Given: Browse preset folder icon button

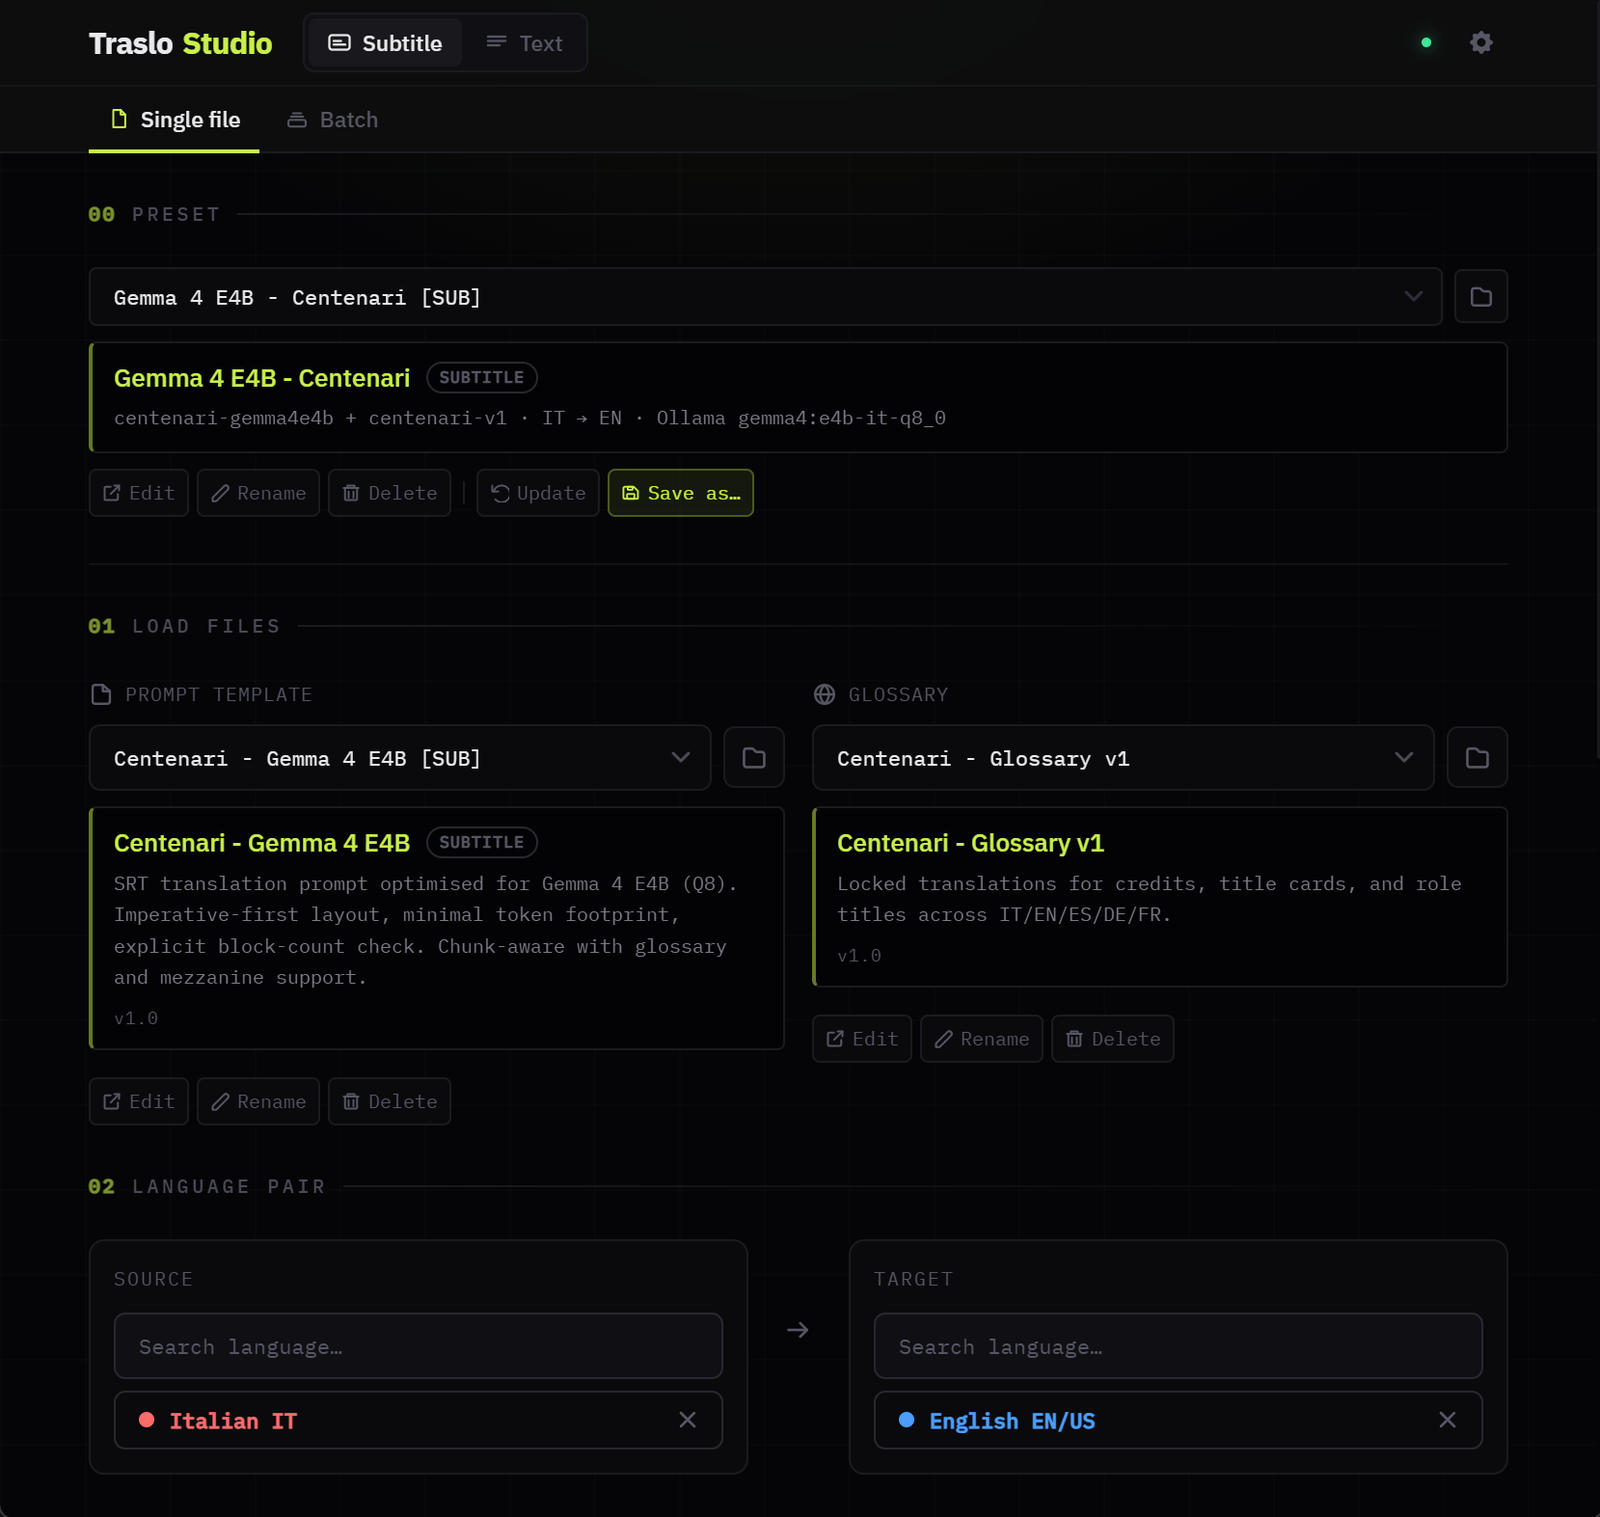Looking at the screenshot, I should coord(1481,297).
